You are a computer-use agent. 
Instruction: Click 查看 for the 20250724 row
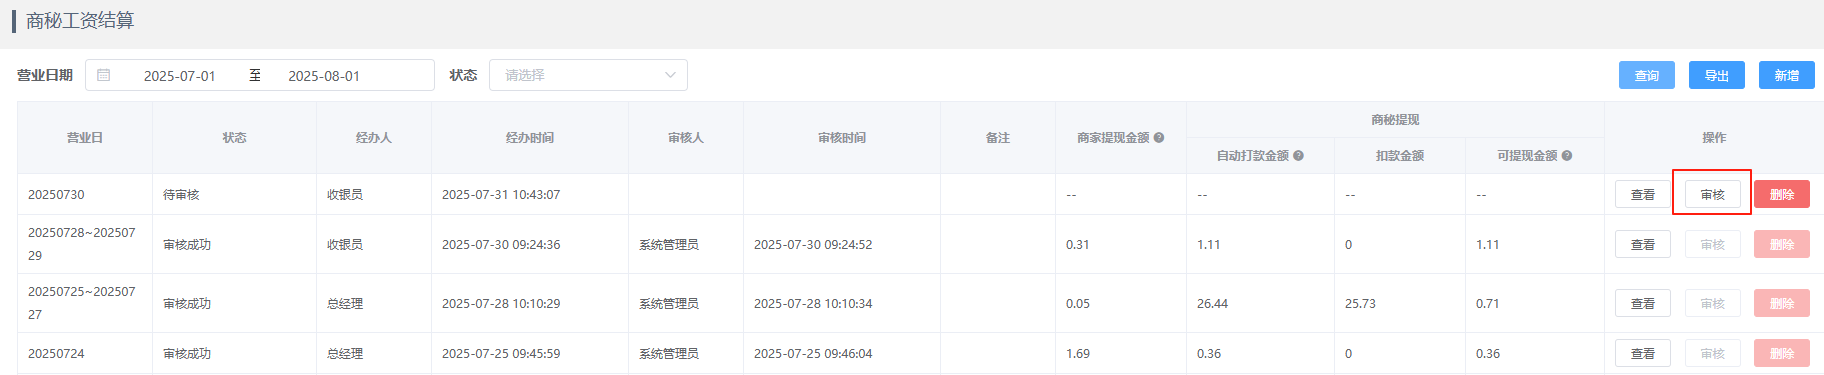pos(1643,353)
